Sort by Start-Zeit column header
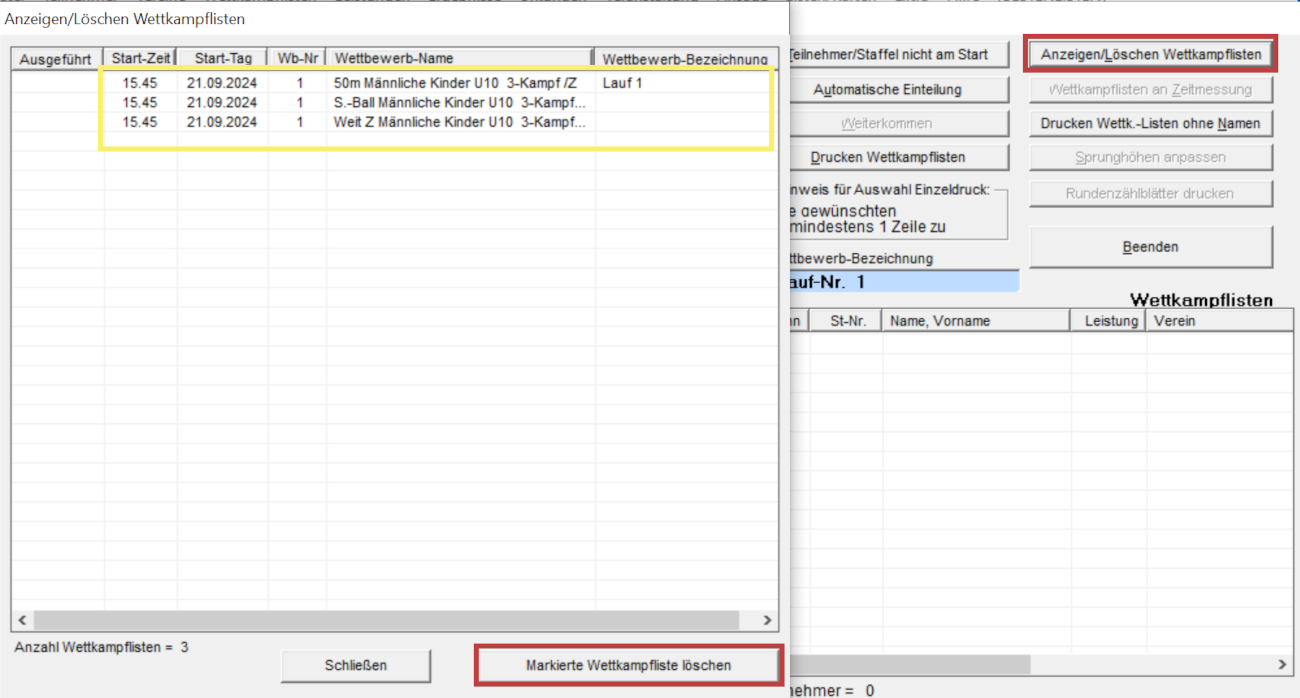 [x=141, y=59]
